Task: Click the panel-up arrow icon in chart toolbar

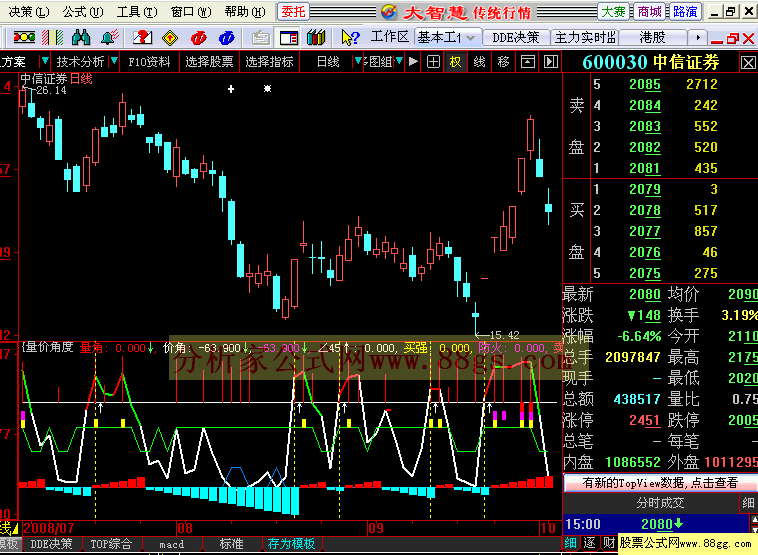Action: 527,61
